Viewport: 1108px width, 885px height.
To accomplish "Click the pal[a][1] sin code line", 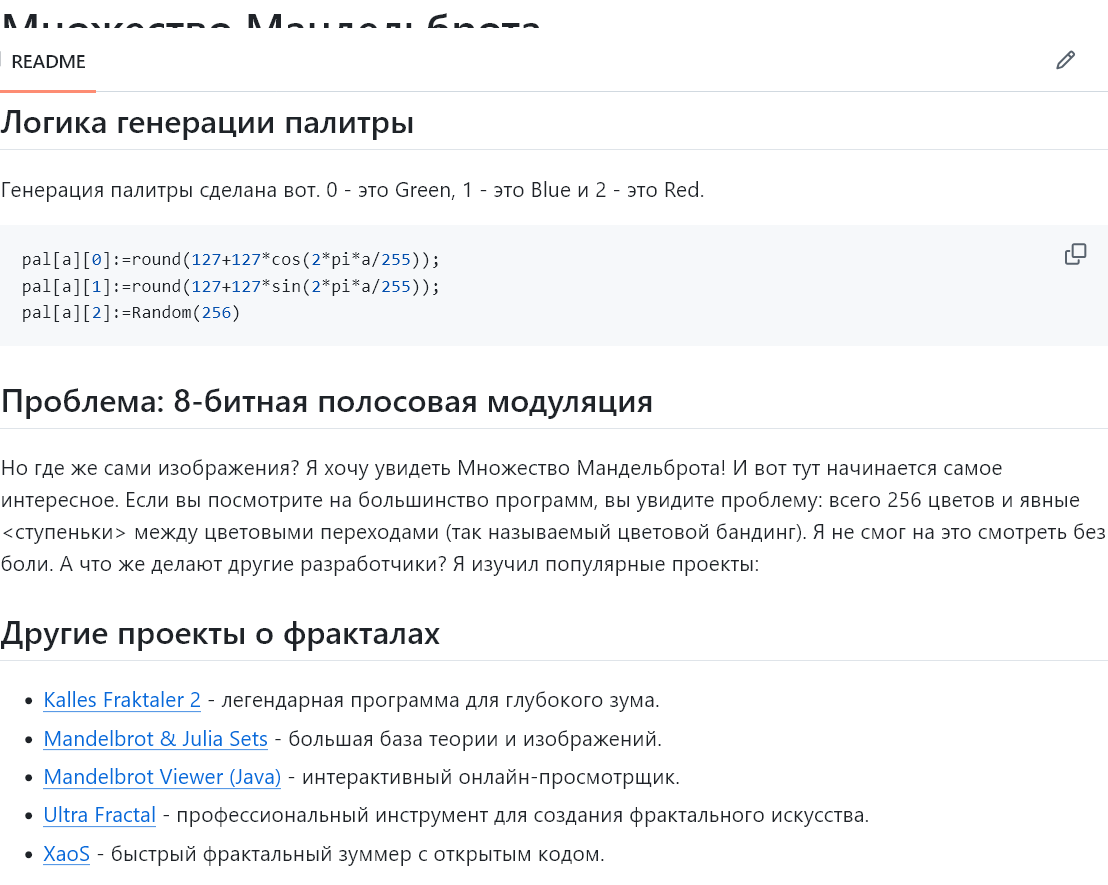I will pyautogui.click(x=230, y=286).
